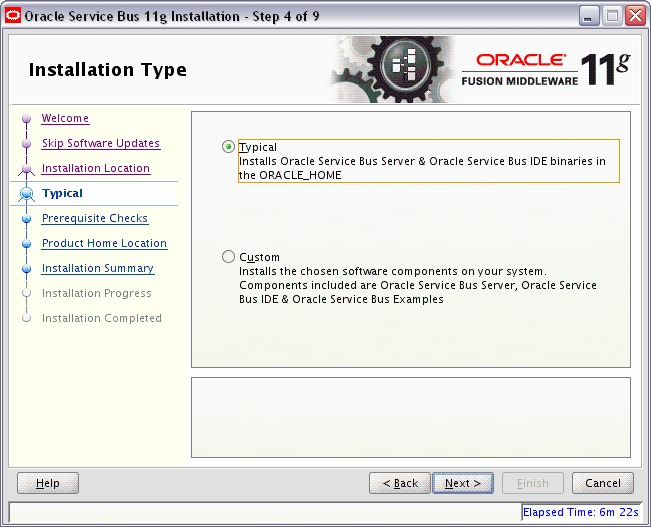The image size is (651, 527).
Task: Go to the Welcome step link
Action: [x=65, y=118]
